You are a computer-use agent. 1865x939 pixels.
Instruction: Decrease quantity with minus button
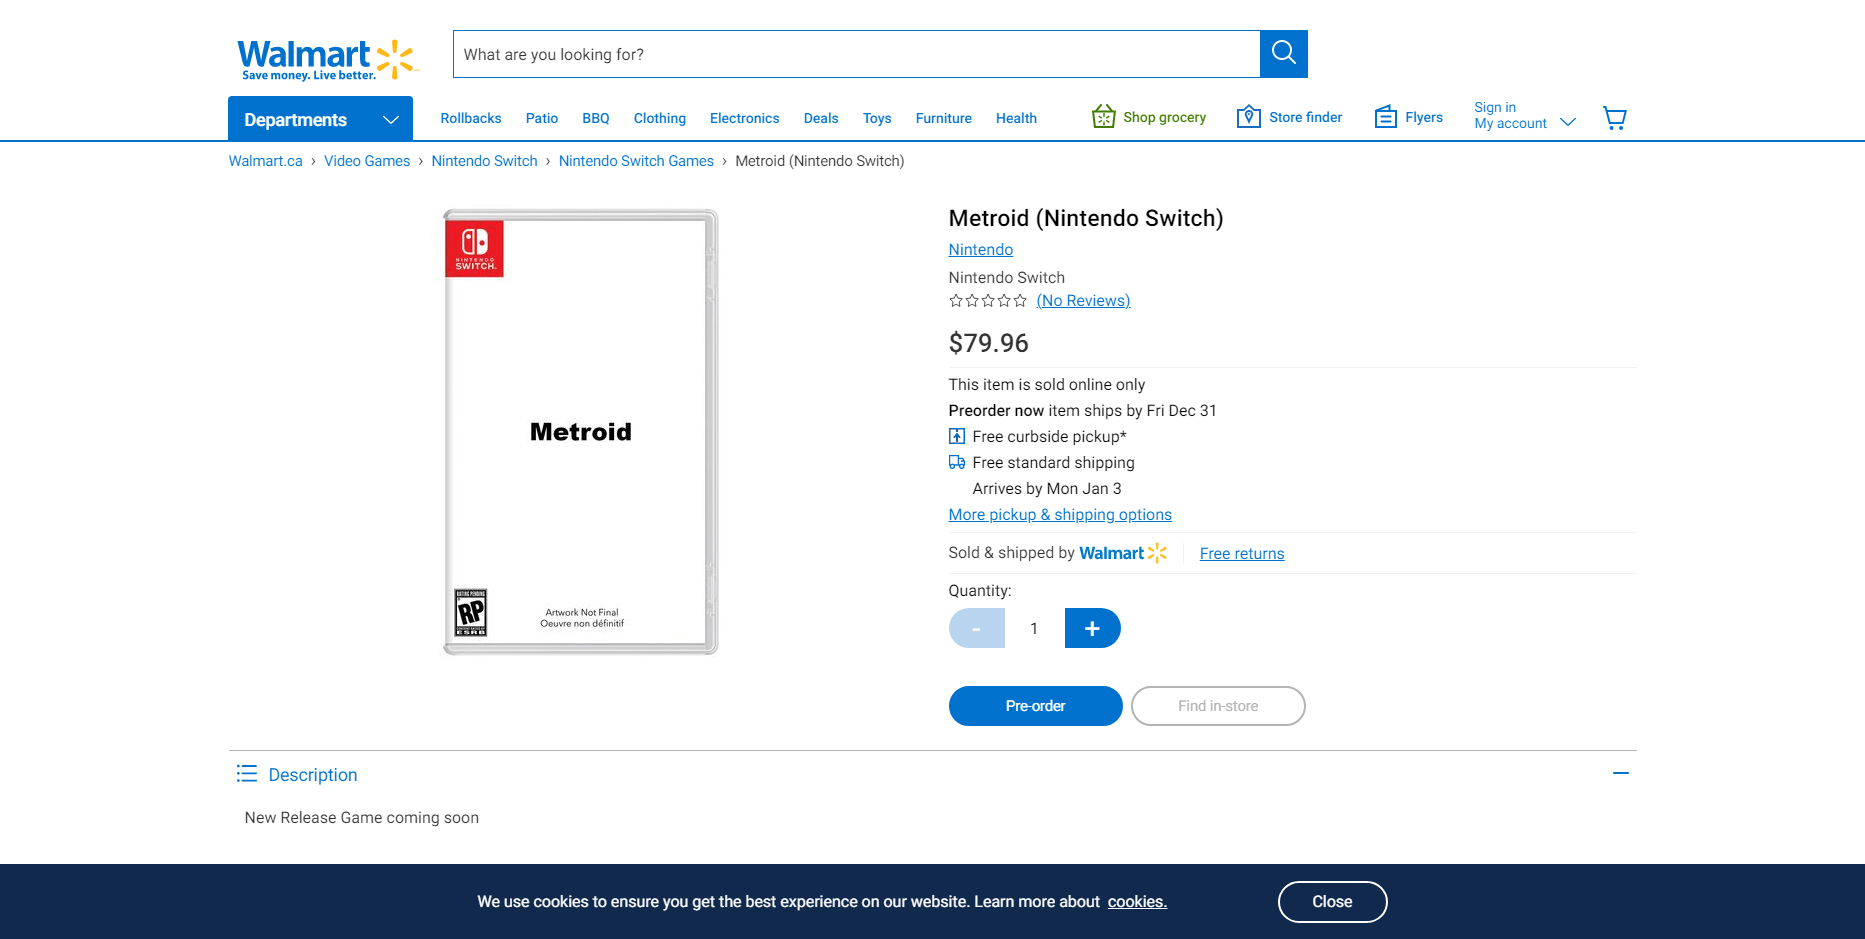click(977, 628)
